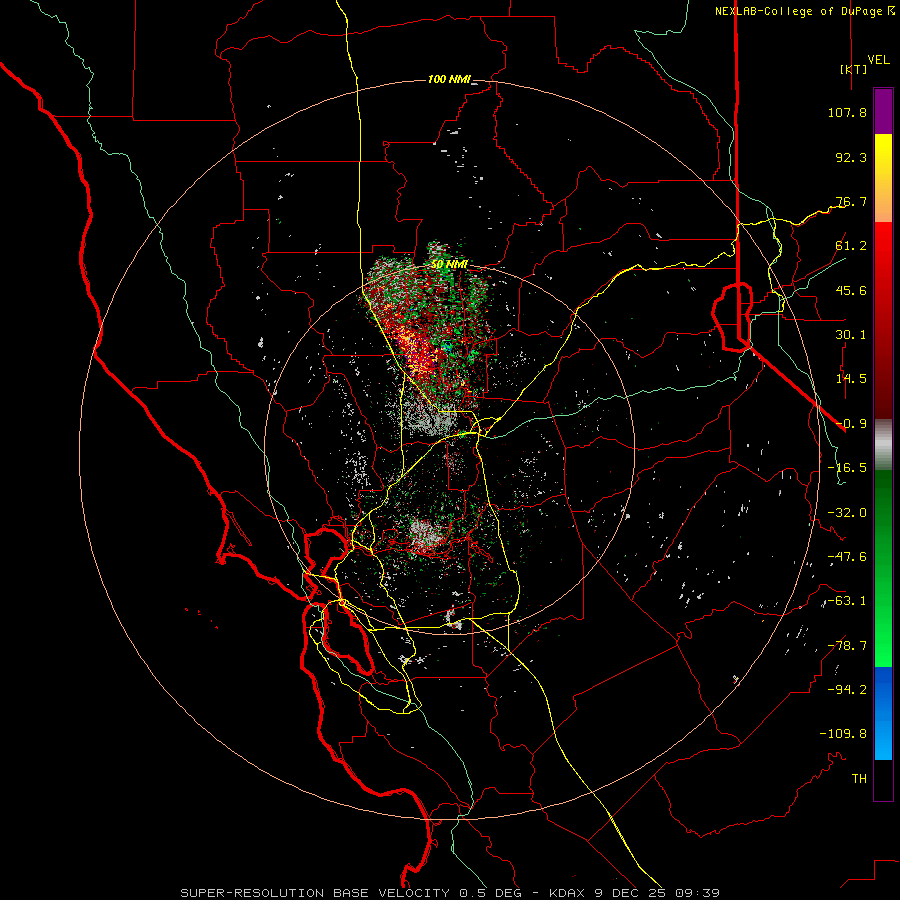Click the 50 NMI range ring label
This screenshot has height=900, width=900.
(449, 264)
